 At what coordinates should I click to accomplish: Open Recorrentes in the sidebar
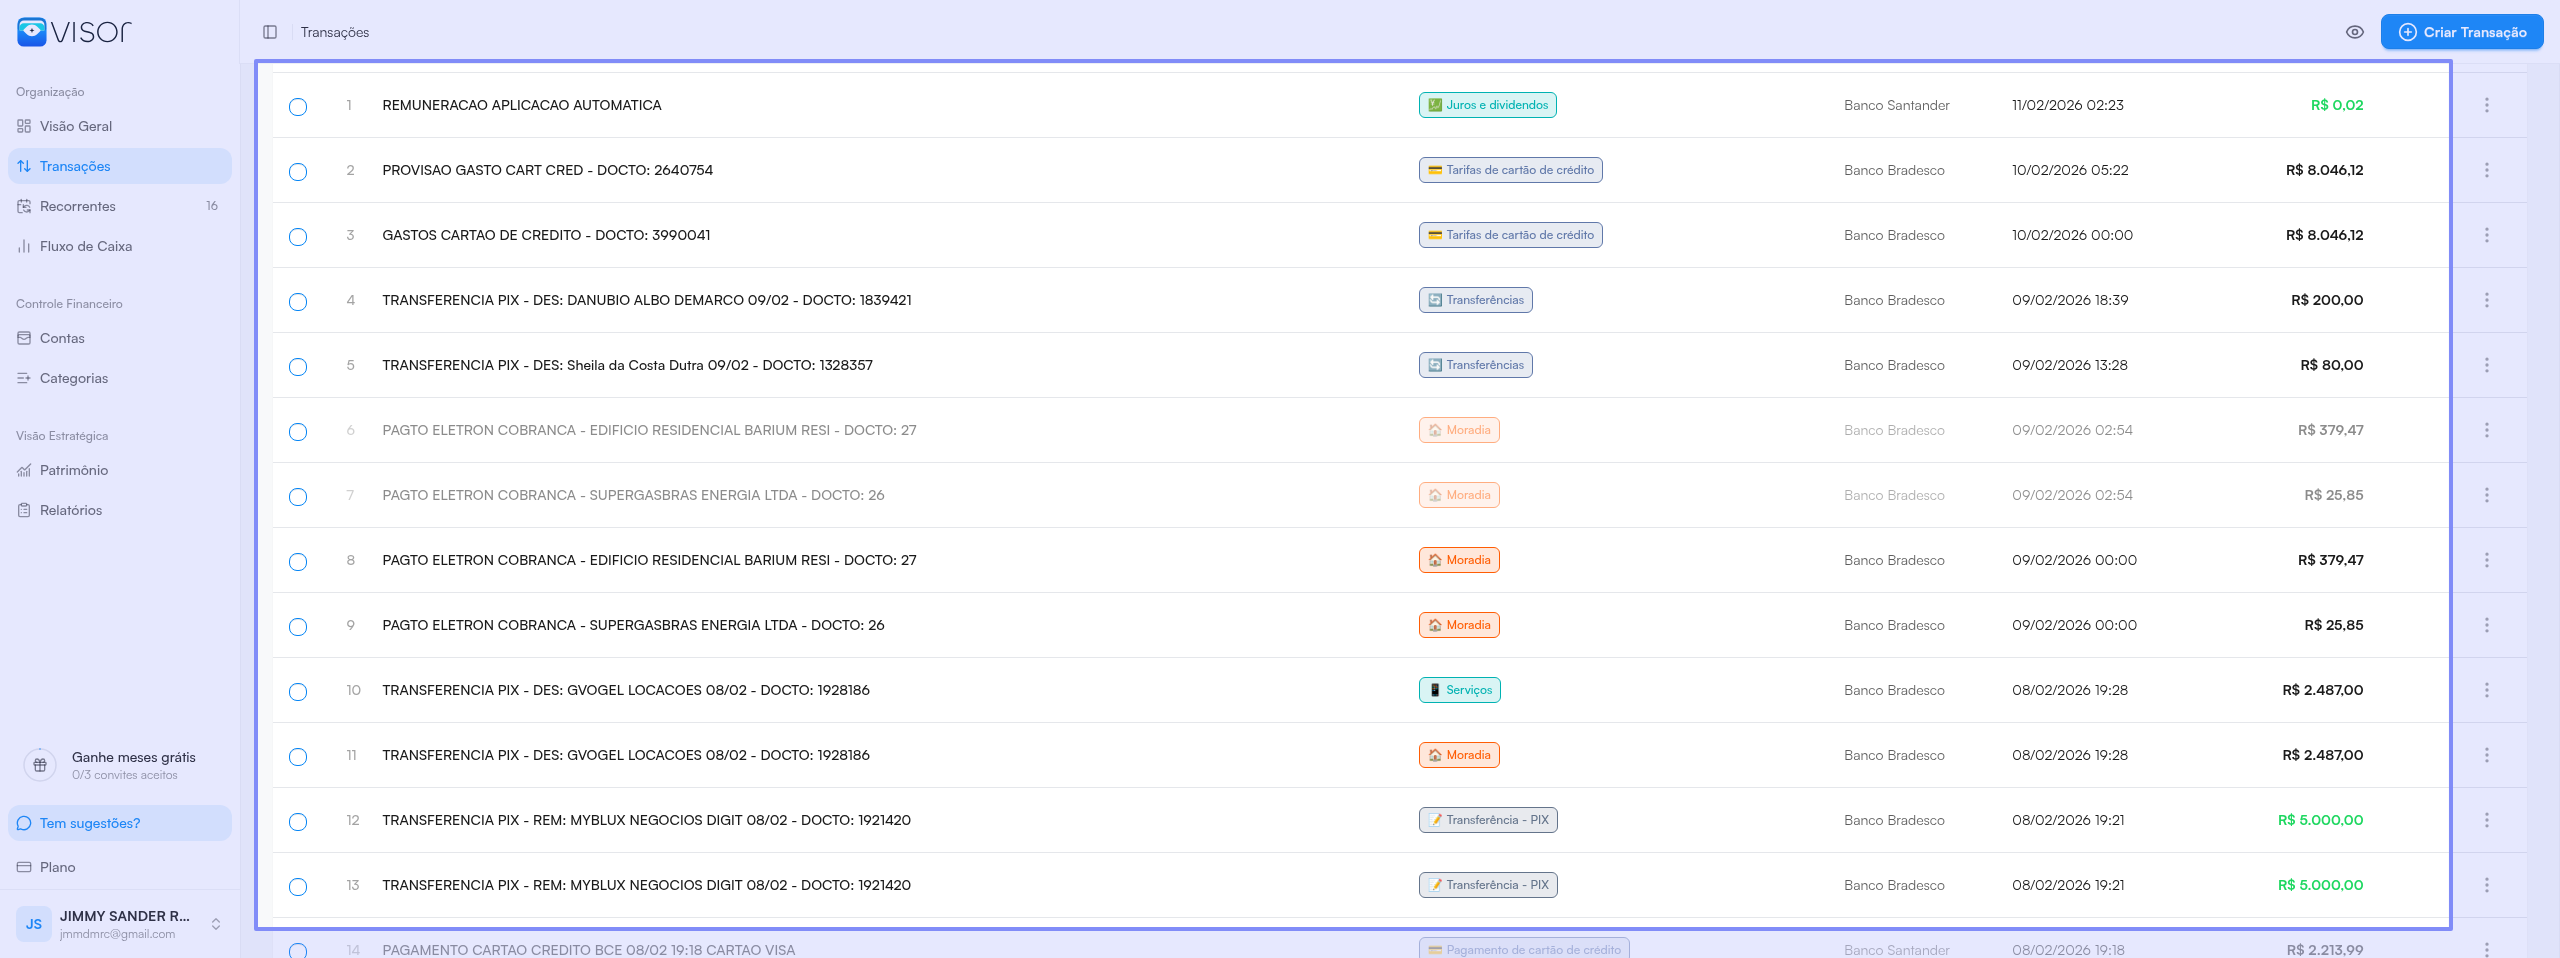tap(78, 206)
